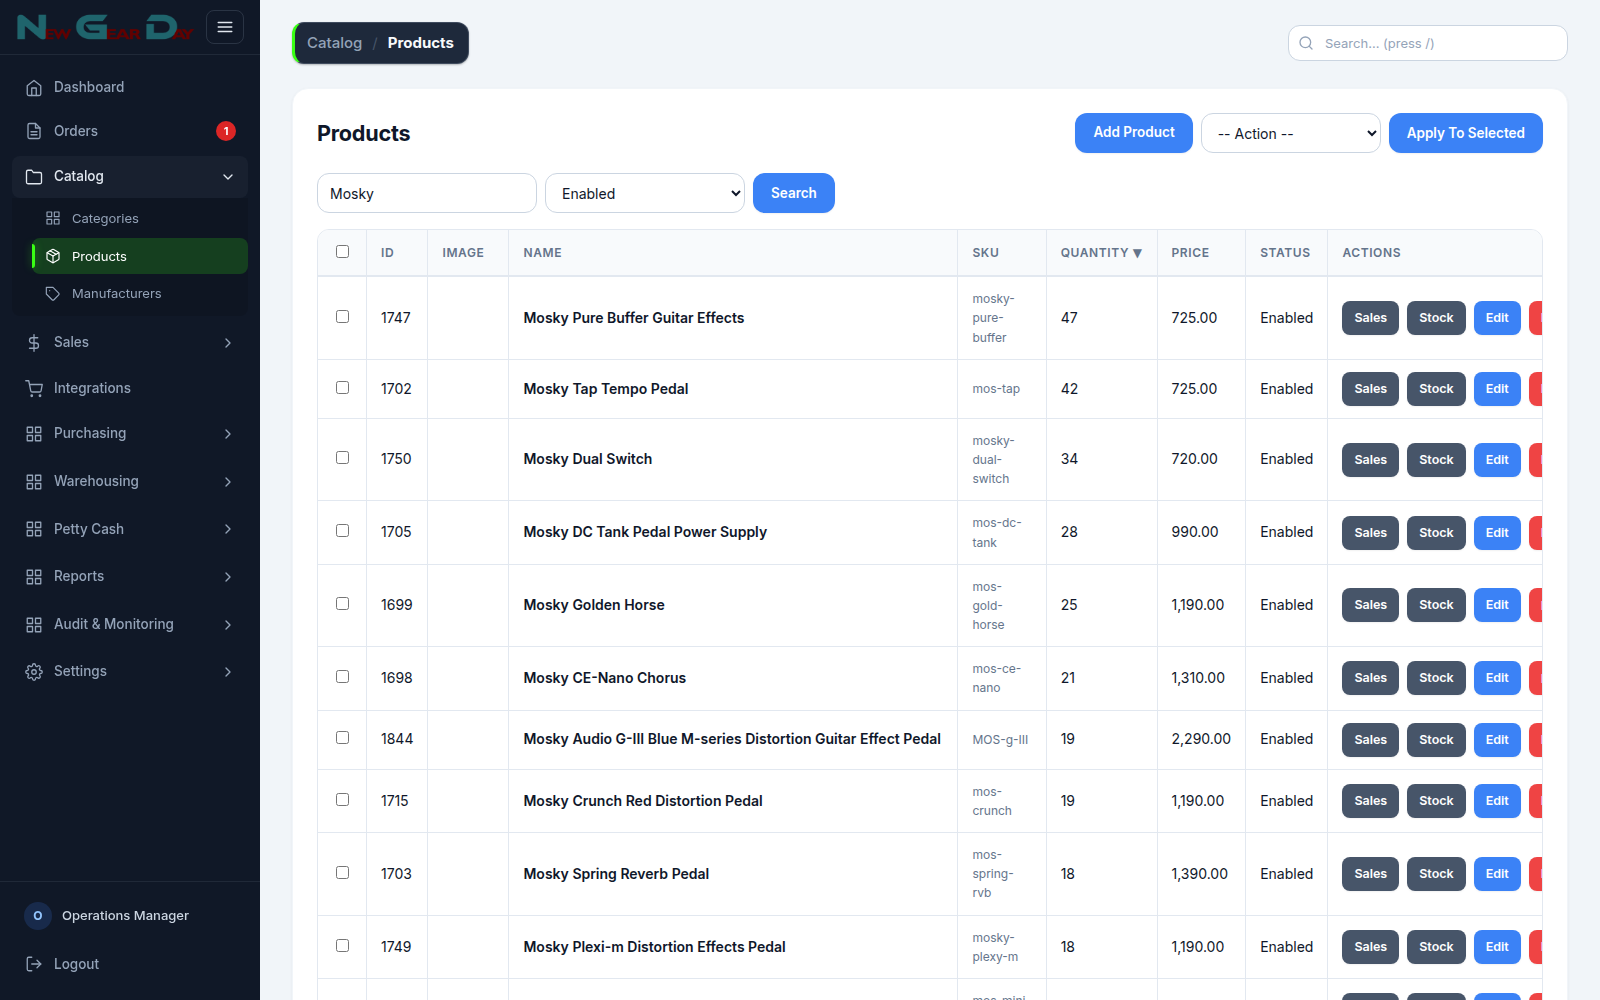The height and width of the screenshot is (1000, 1600).
Task: Open Stock for Mosky Spring Reverb Pedal
Action: click(1436, 874)
